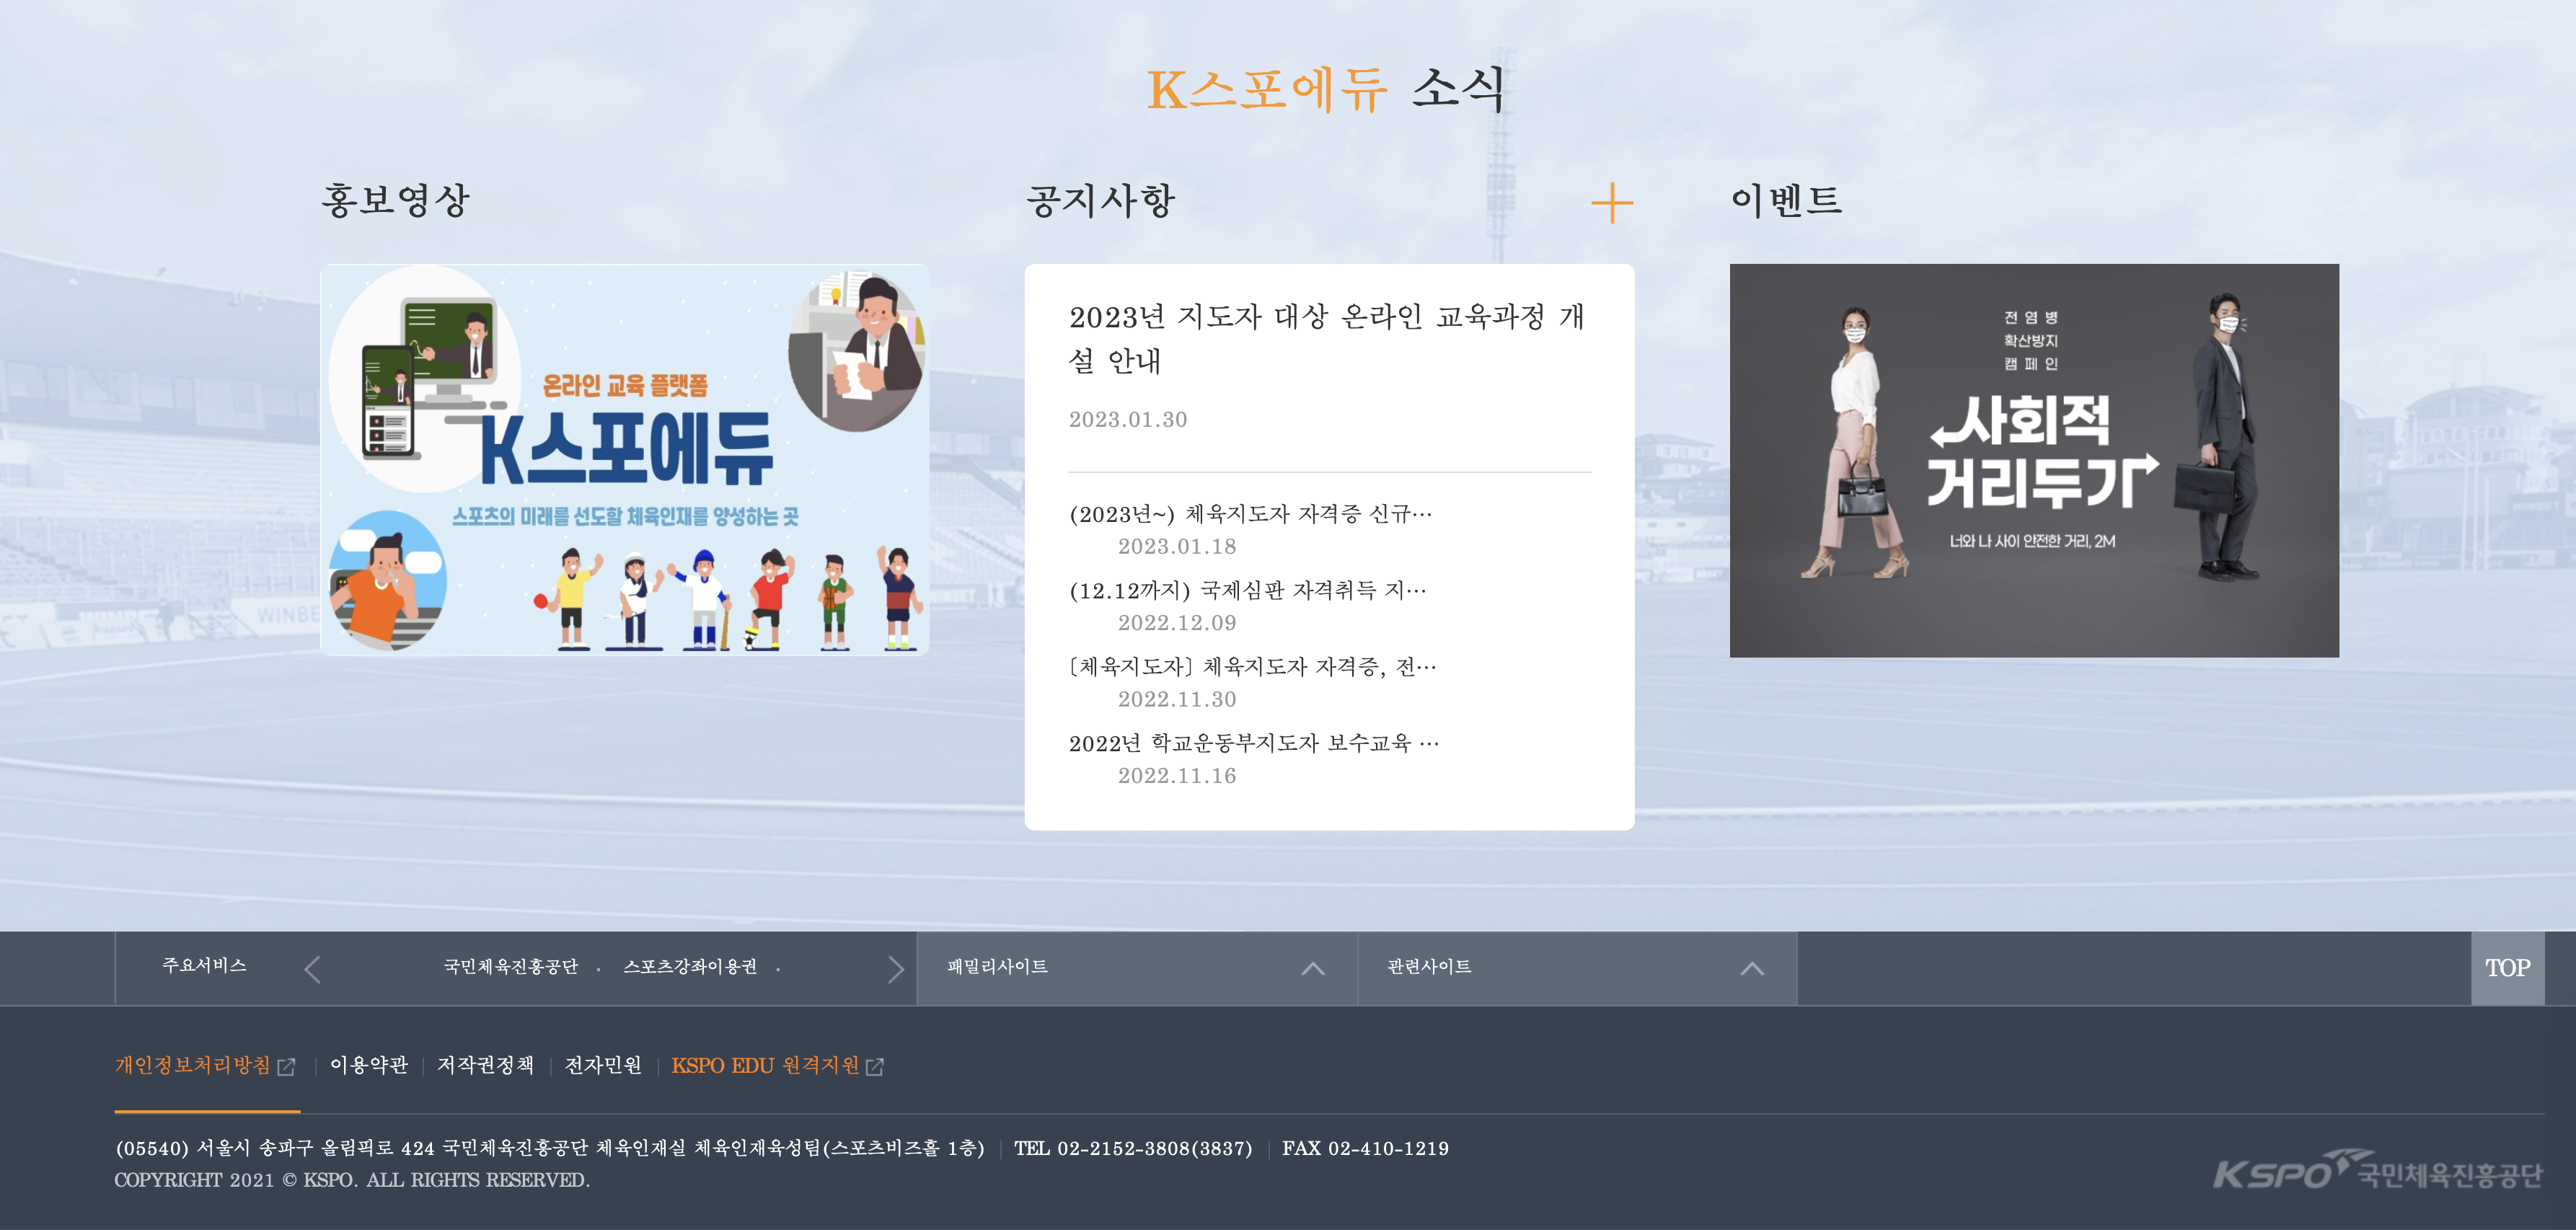Screen dimensions: 2576x1230
Task: Expand the 관련사이트 dropdown
Action: point(1430,967)
